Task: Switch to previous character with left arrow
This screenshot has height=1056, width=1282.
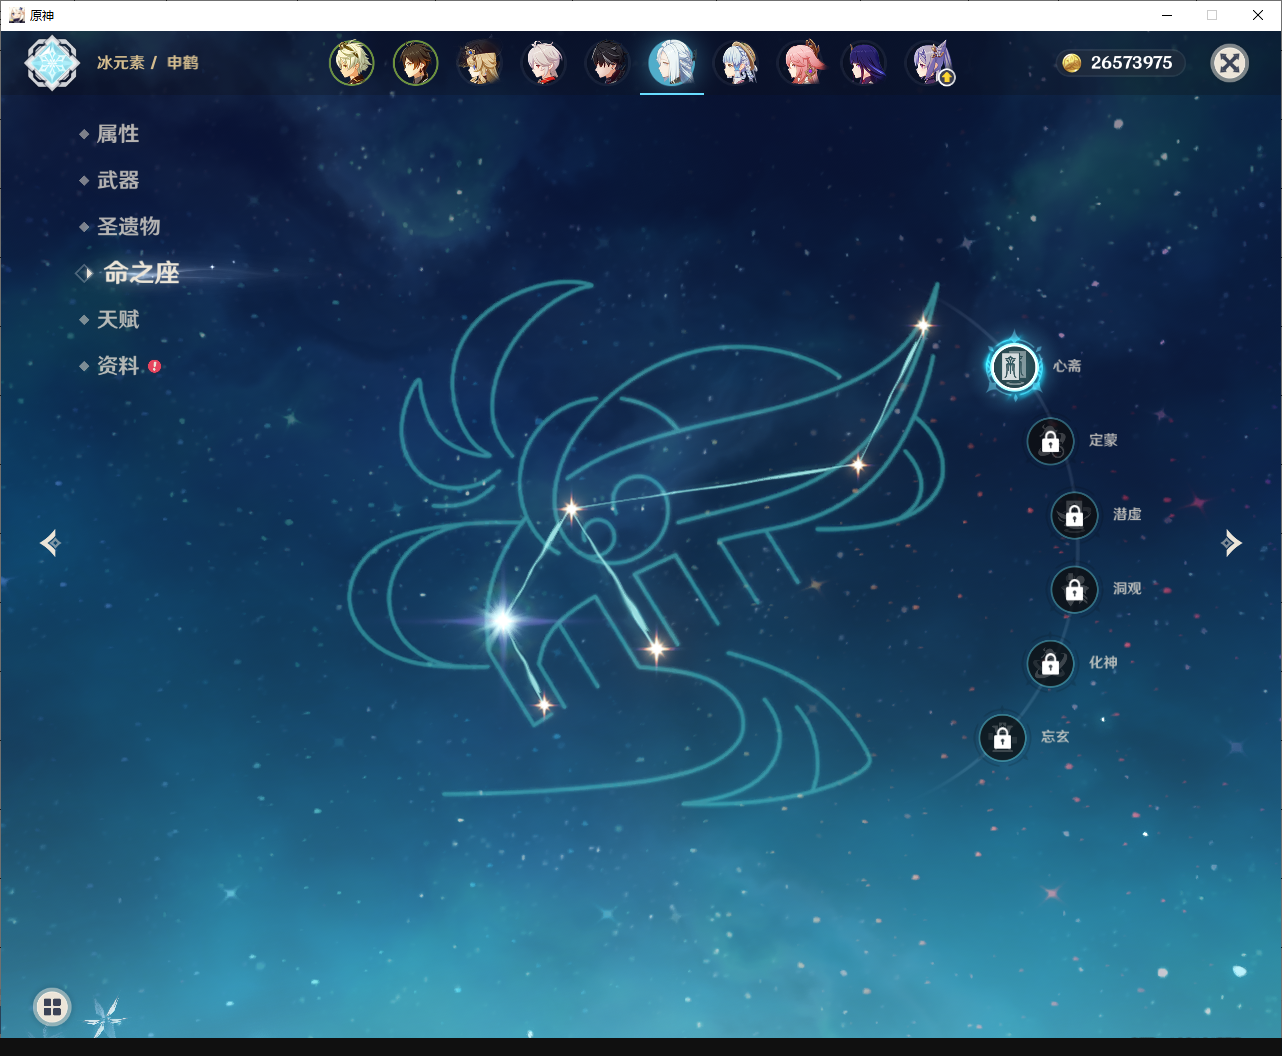Action: click(x=51, y=543)
